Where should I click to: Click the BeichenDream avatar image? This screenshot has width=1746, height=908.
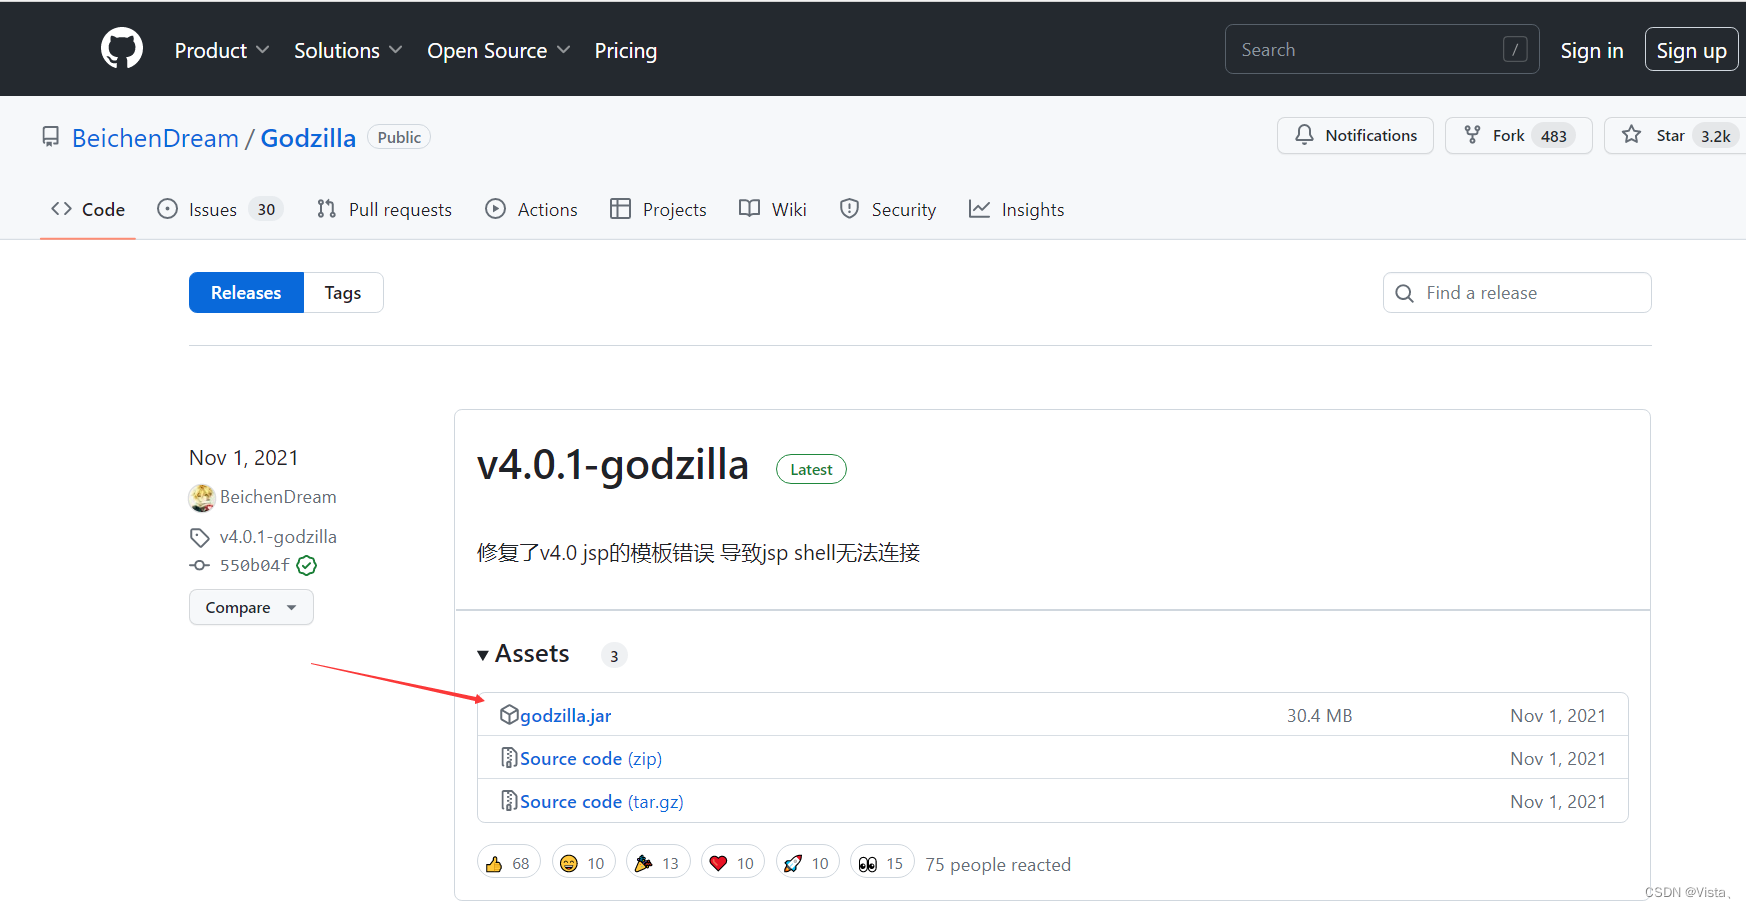202,497
